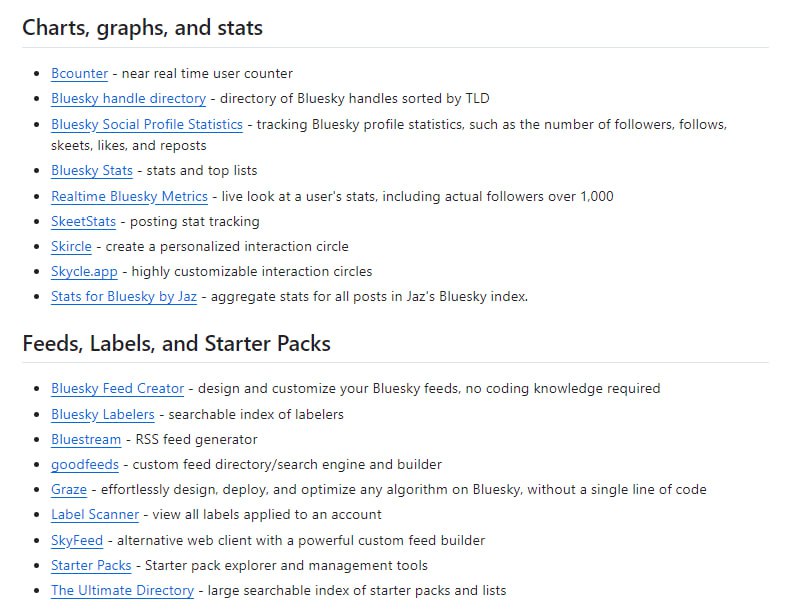The width and height of the screenshot is (793, 616).
Task: Visit the Bluestream RSS generator link
Action: pos(86,439)
